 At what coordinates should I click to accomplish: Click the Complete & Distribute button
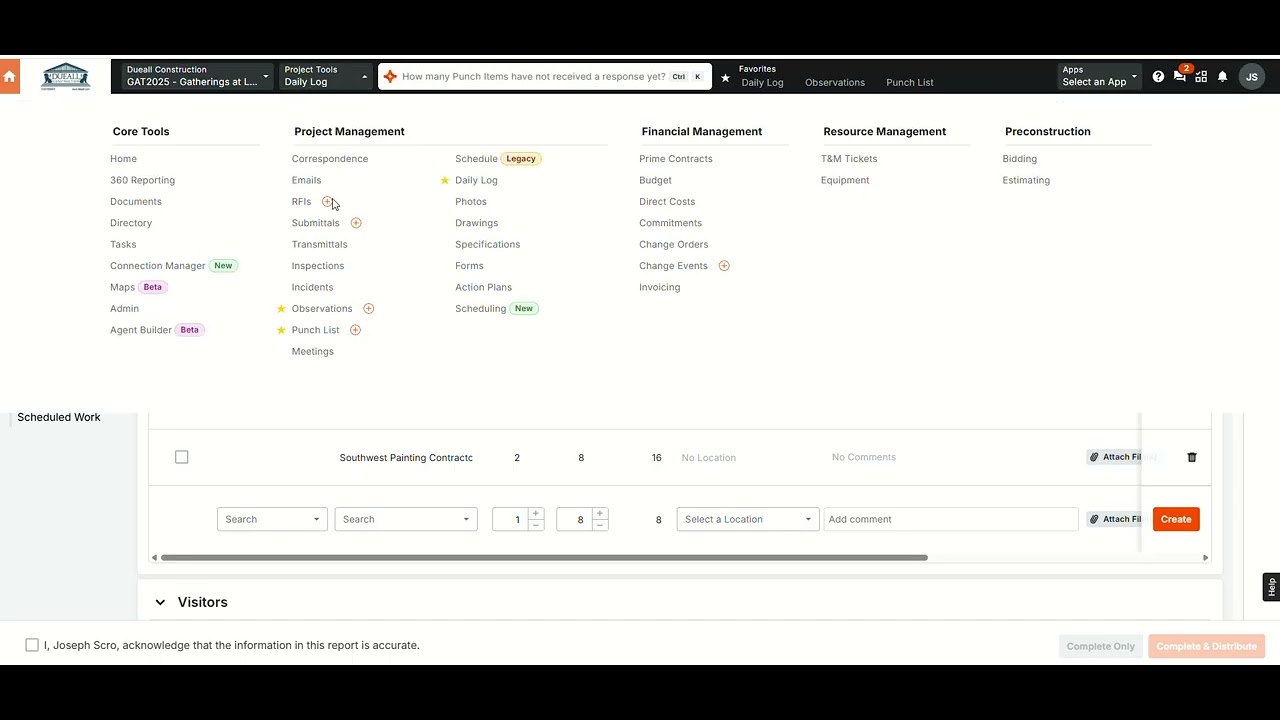[x=1206, y=646]
